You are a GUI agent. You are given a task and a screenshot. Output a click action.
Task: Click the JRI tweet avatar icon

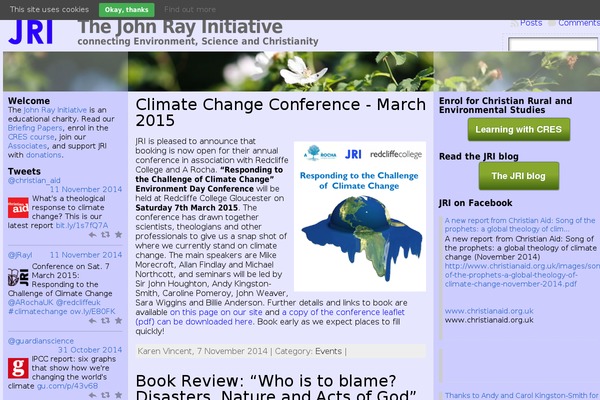click(18, 277)
